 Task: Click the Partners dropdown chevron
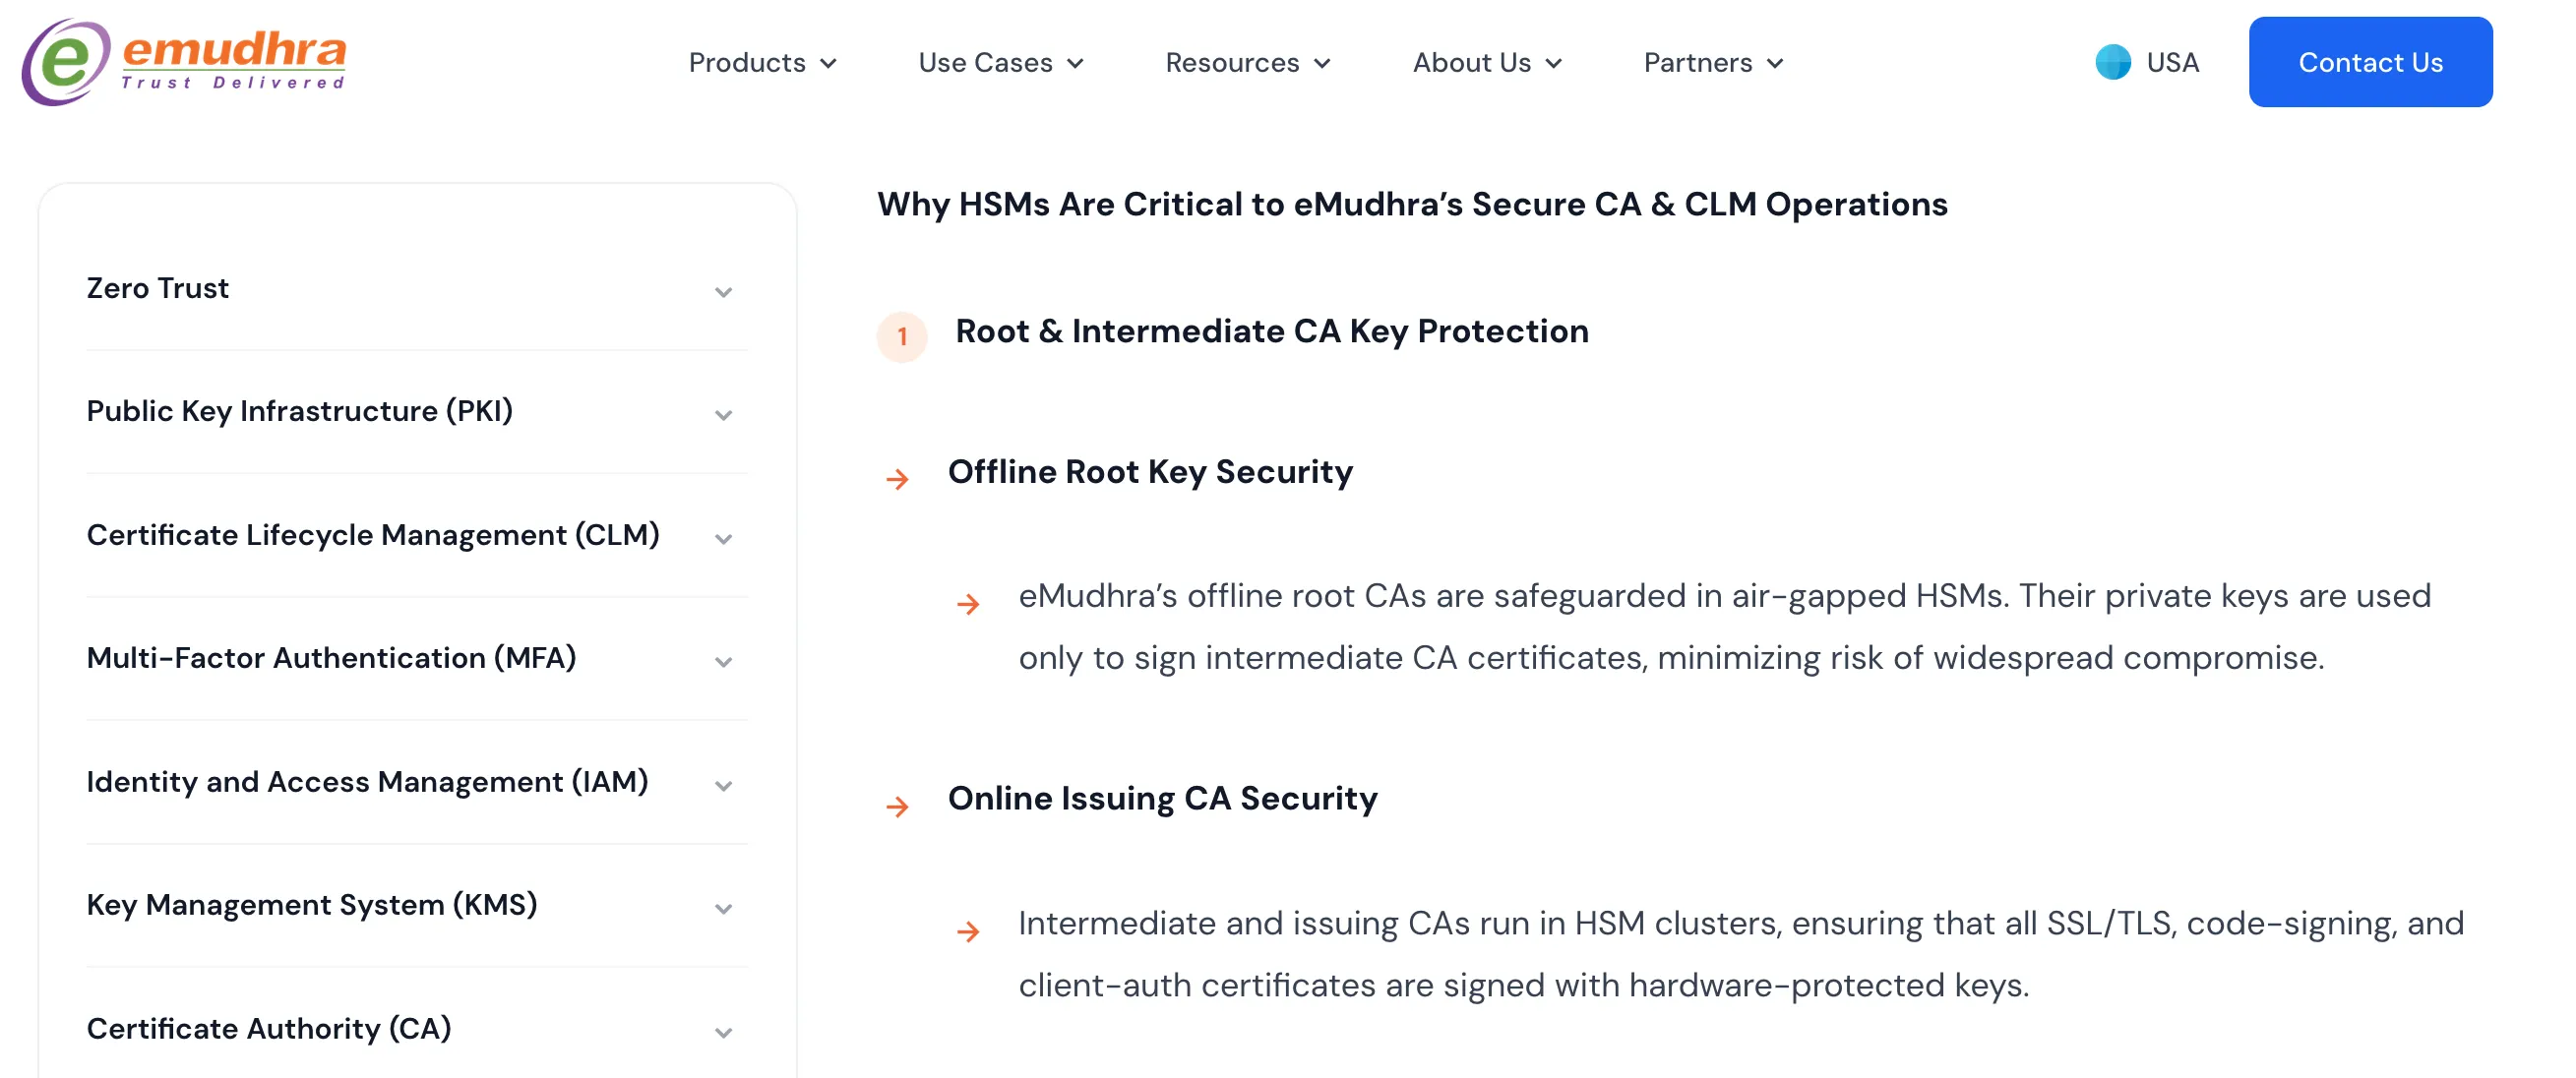pos(1775,64)
